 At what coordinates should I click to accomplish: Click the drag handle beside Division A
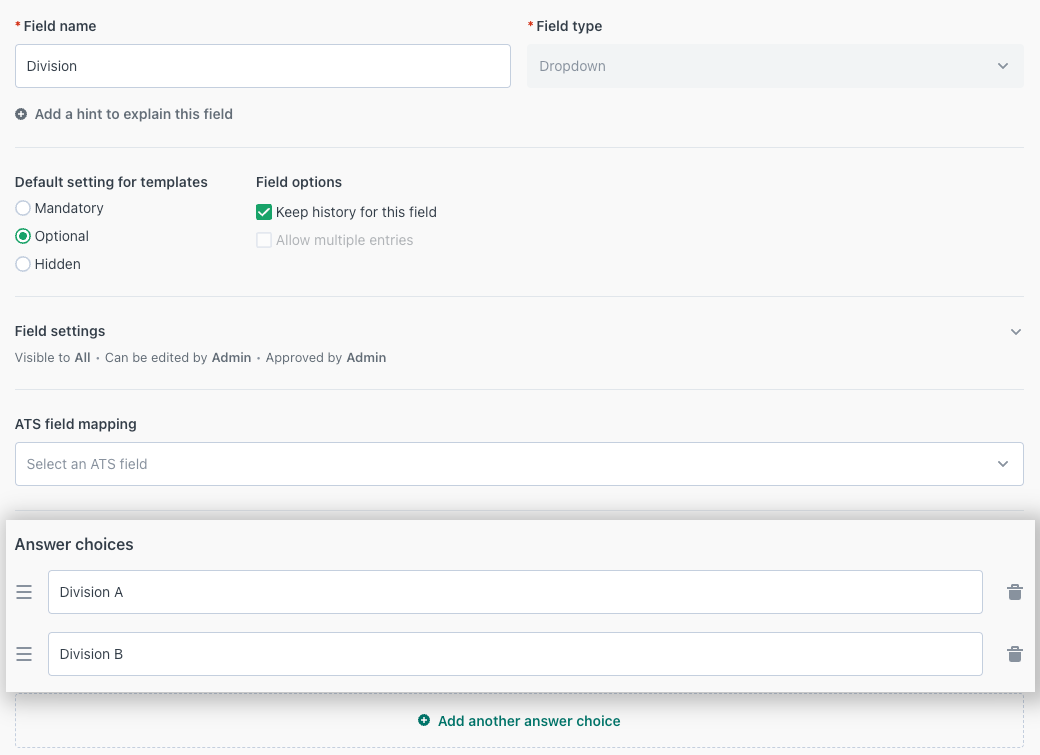(24, 592)
